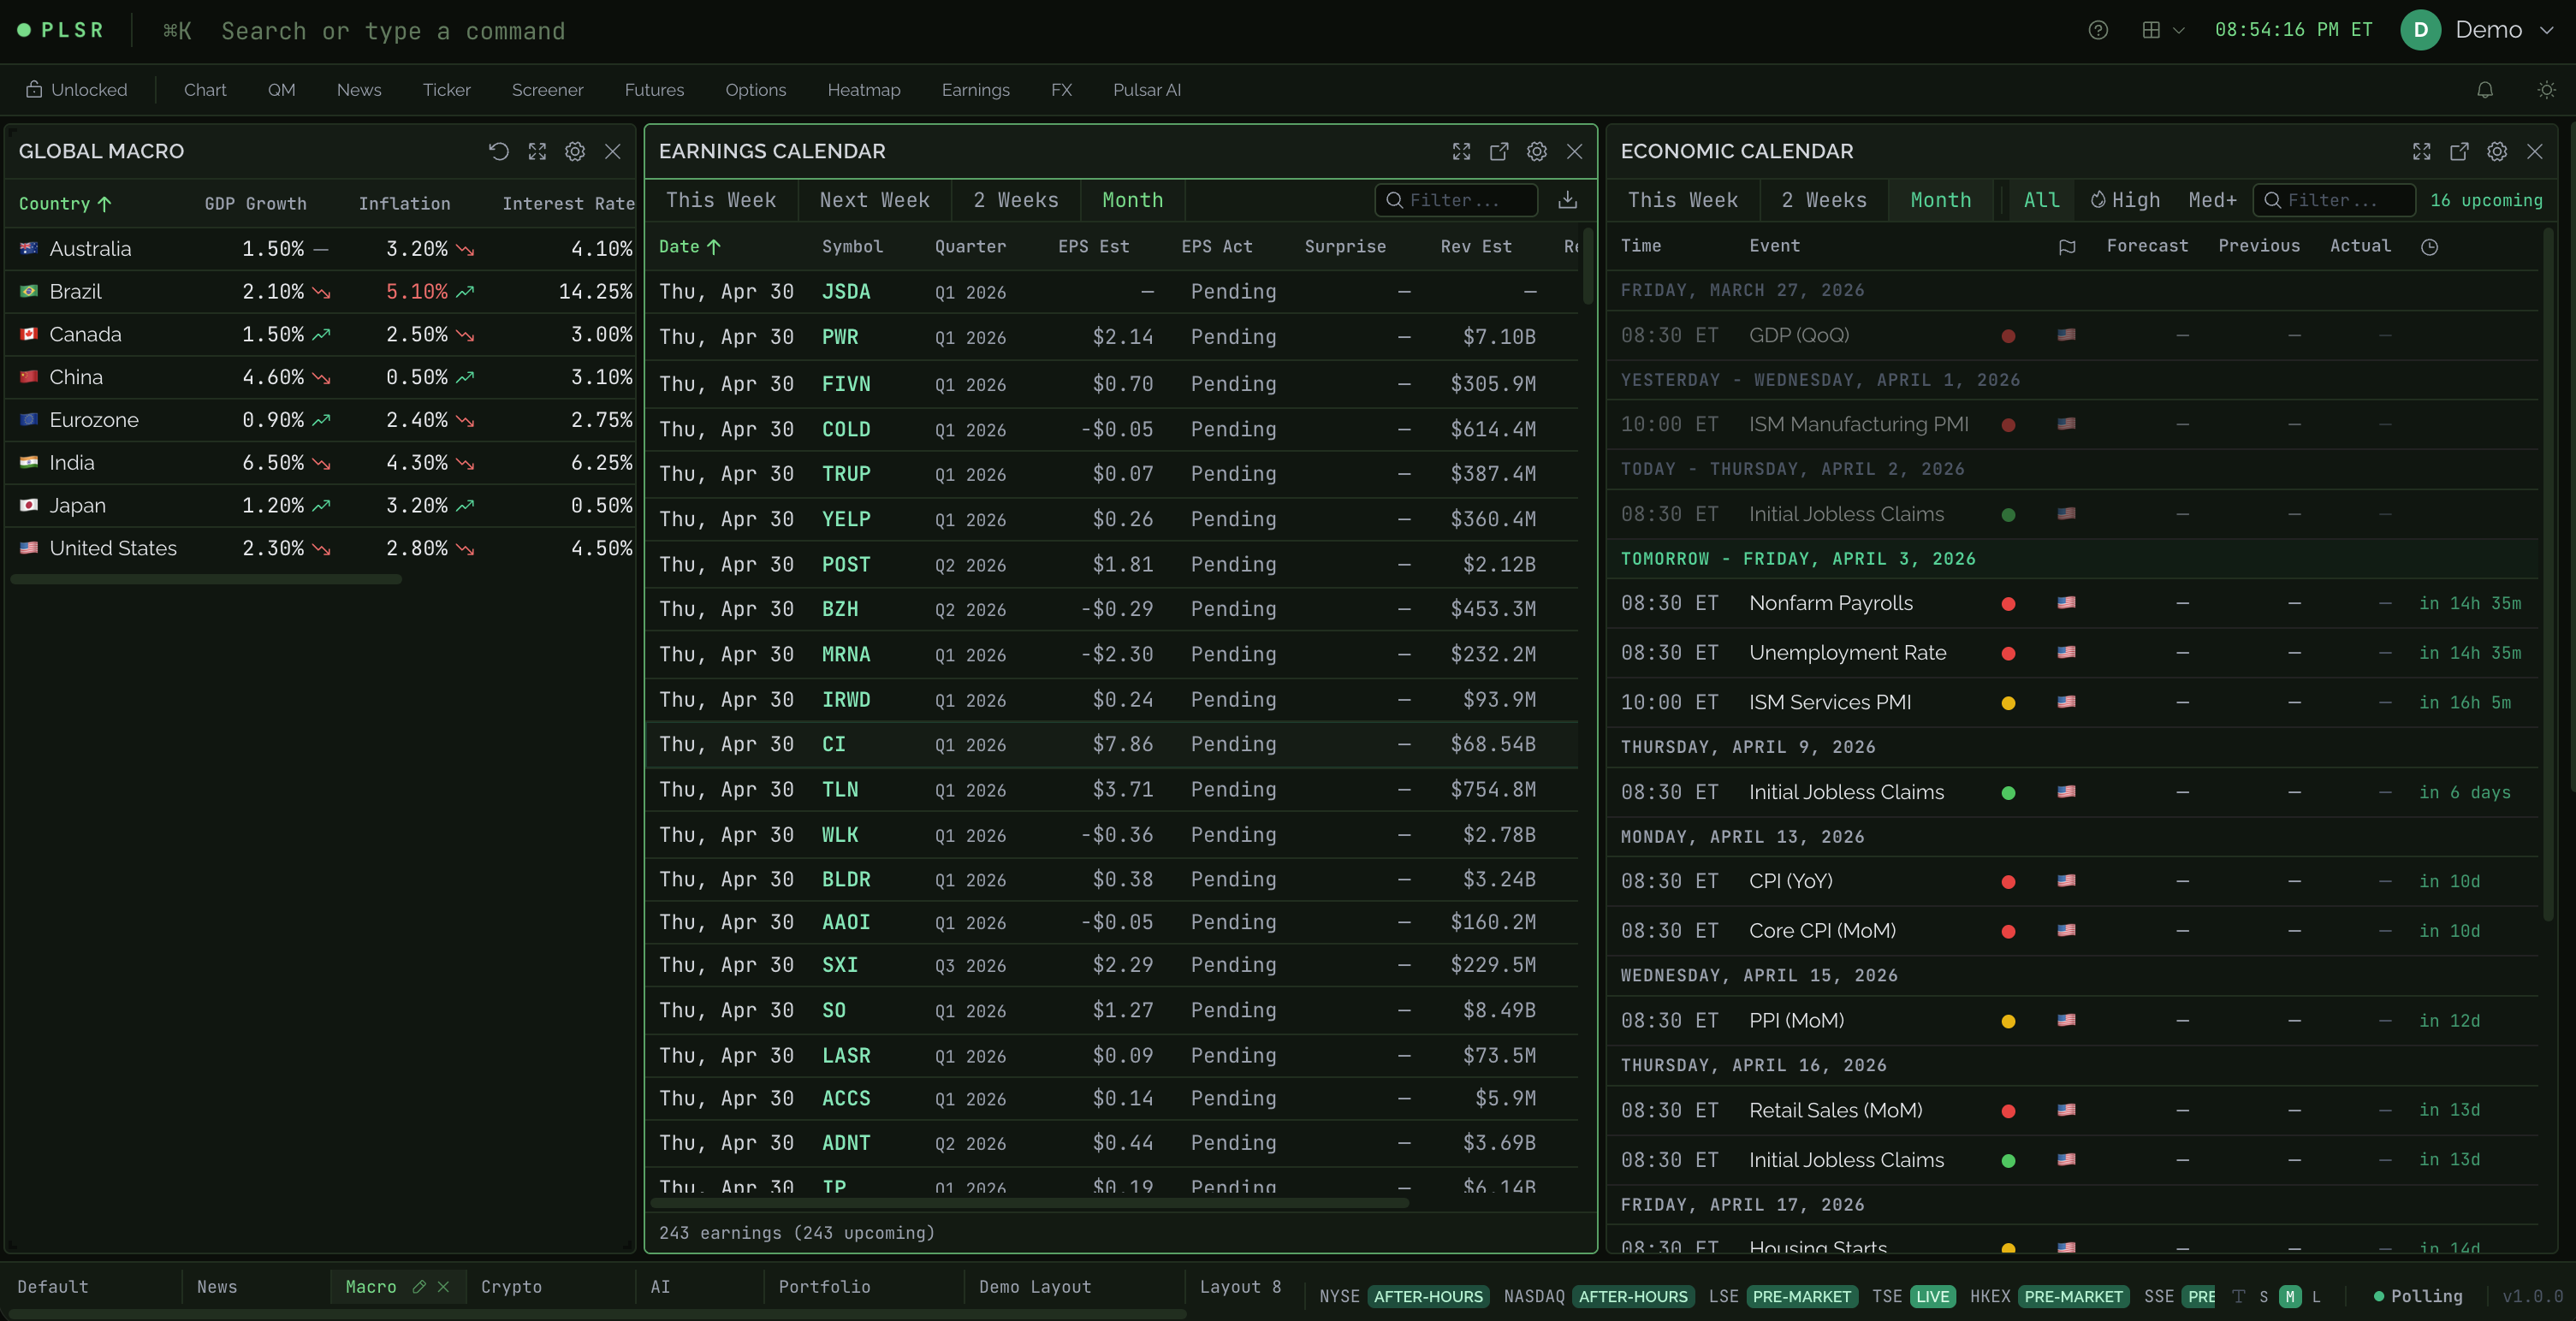The width and height of the screenshot is (2576, 1321).
Task: Open the notifications bell
Action: tap(2485, 90)
